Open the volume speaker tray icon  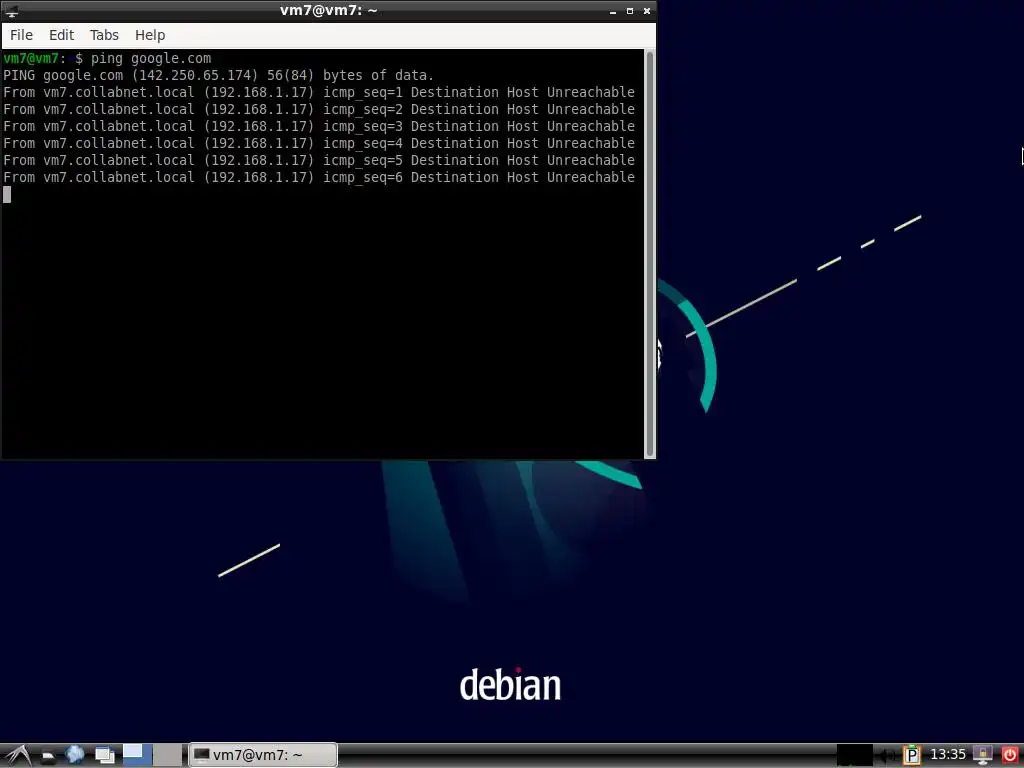[x=884, y=756]
